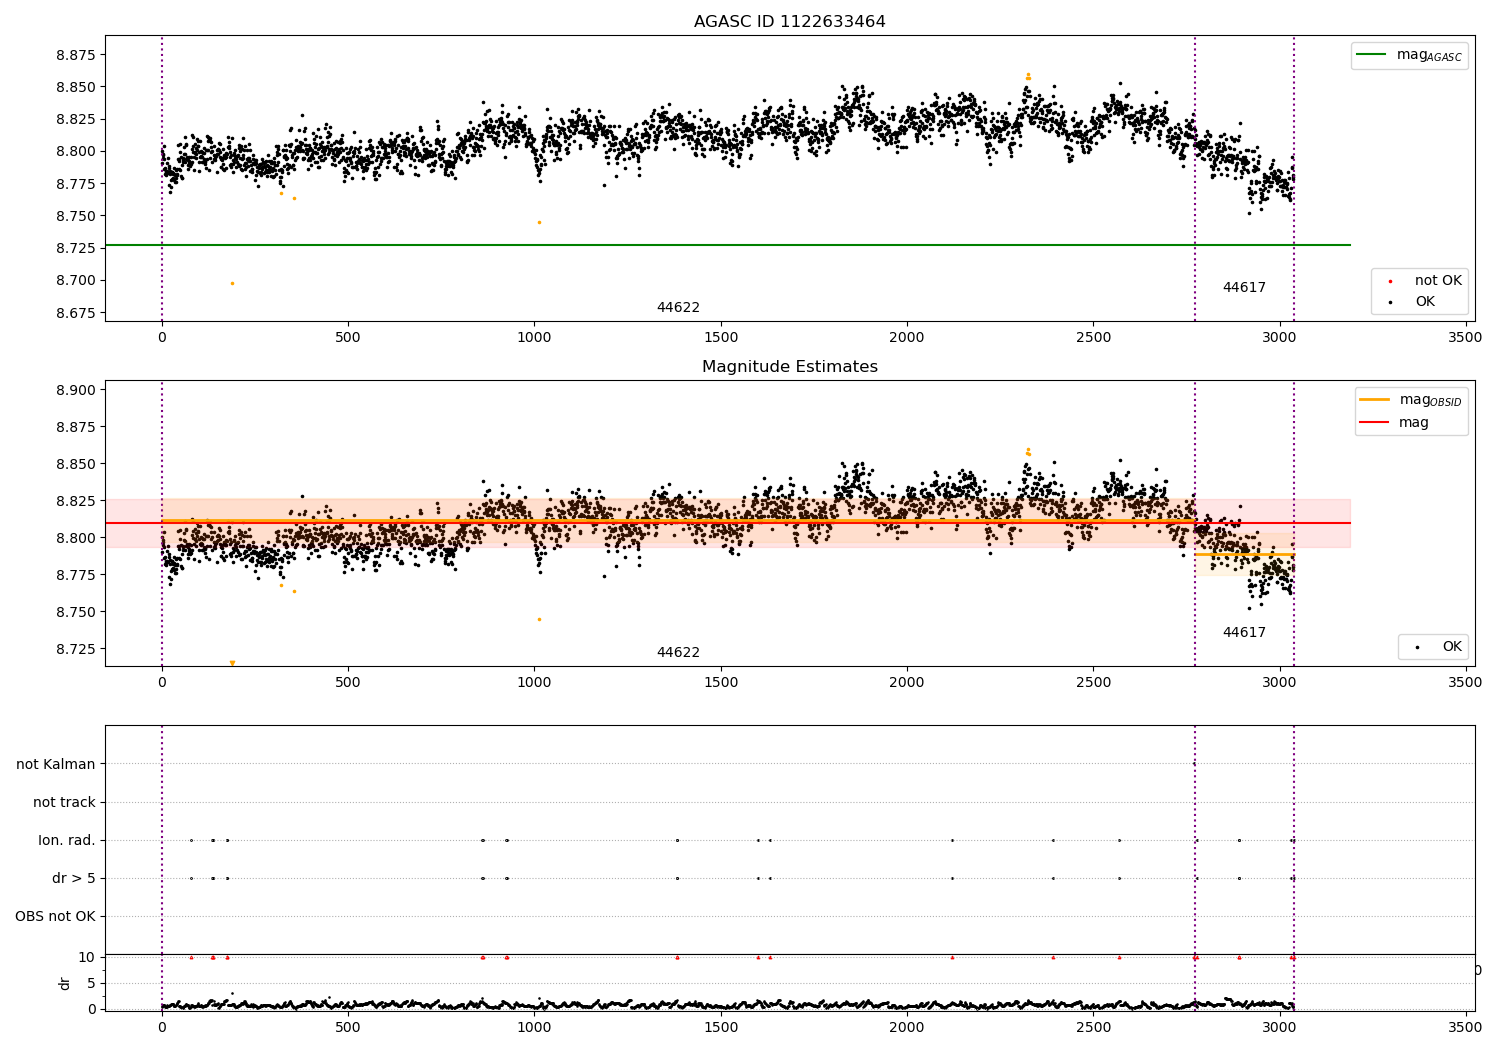Click orange line sample beside mag OBSID

(1375, 400)
